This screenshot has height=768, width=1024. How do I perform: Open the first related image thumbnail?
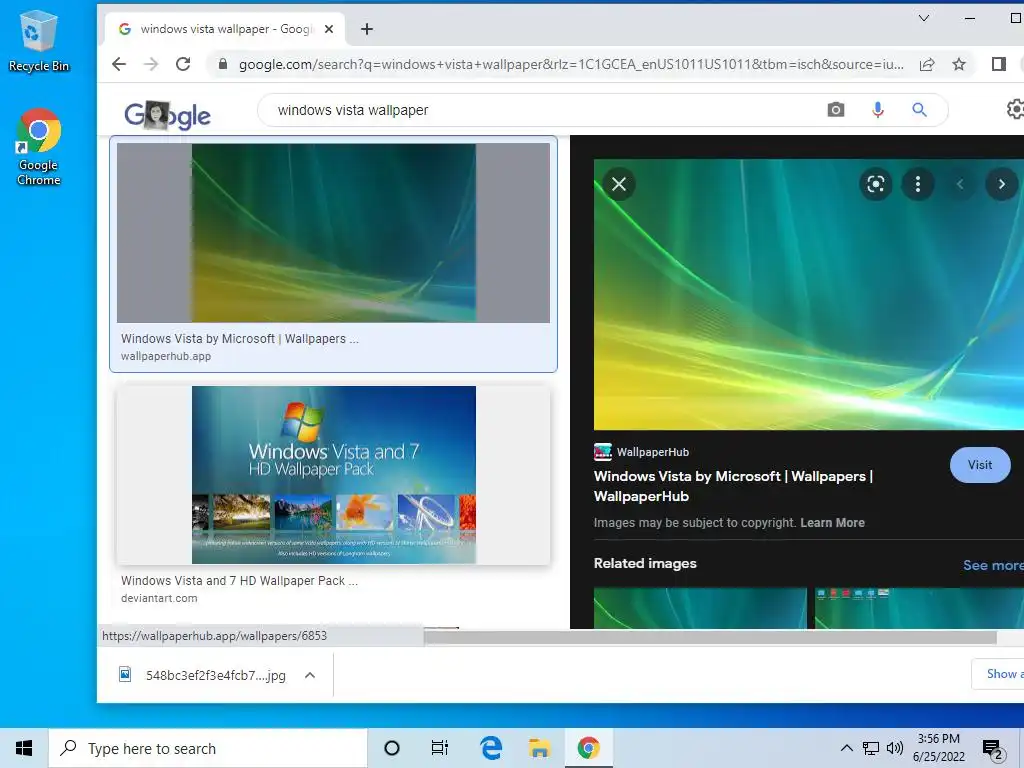pyautogui.click(x=700, y=608)
